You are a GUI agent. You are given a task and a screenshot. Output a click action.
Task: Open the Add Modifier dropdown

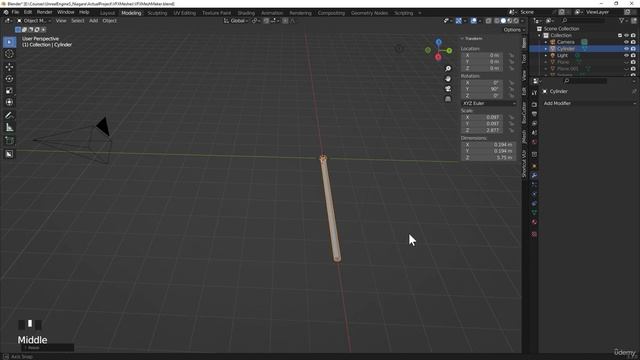point(589,103)
